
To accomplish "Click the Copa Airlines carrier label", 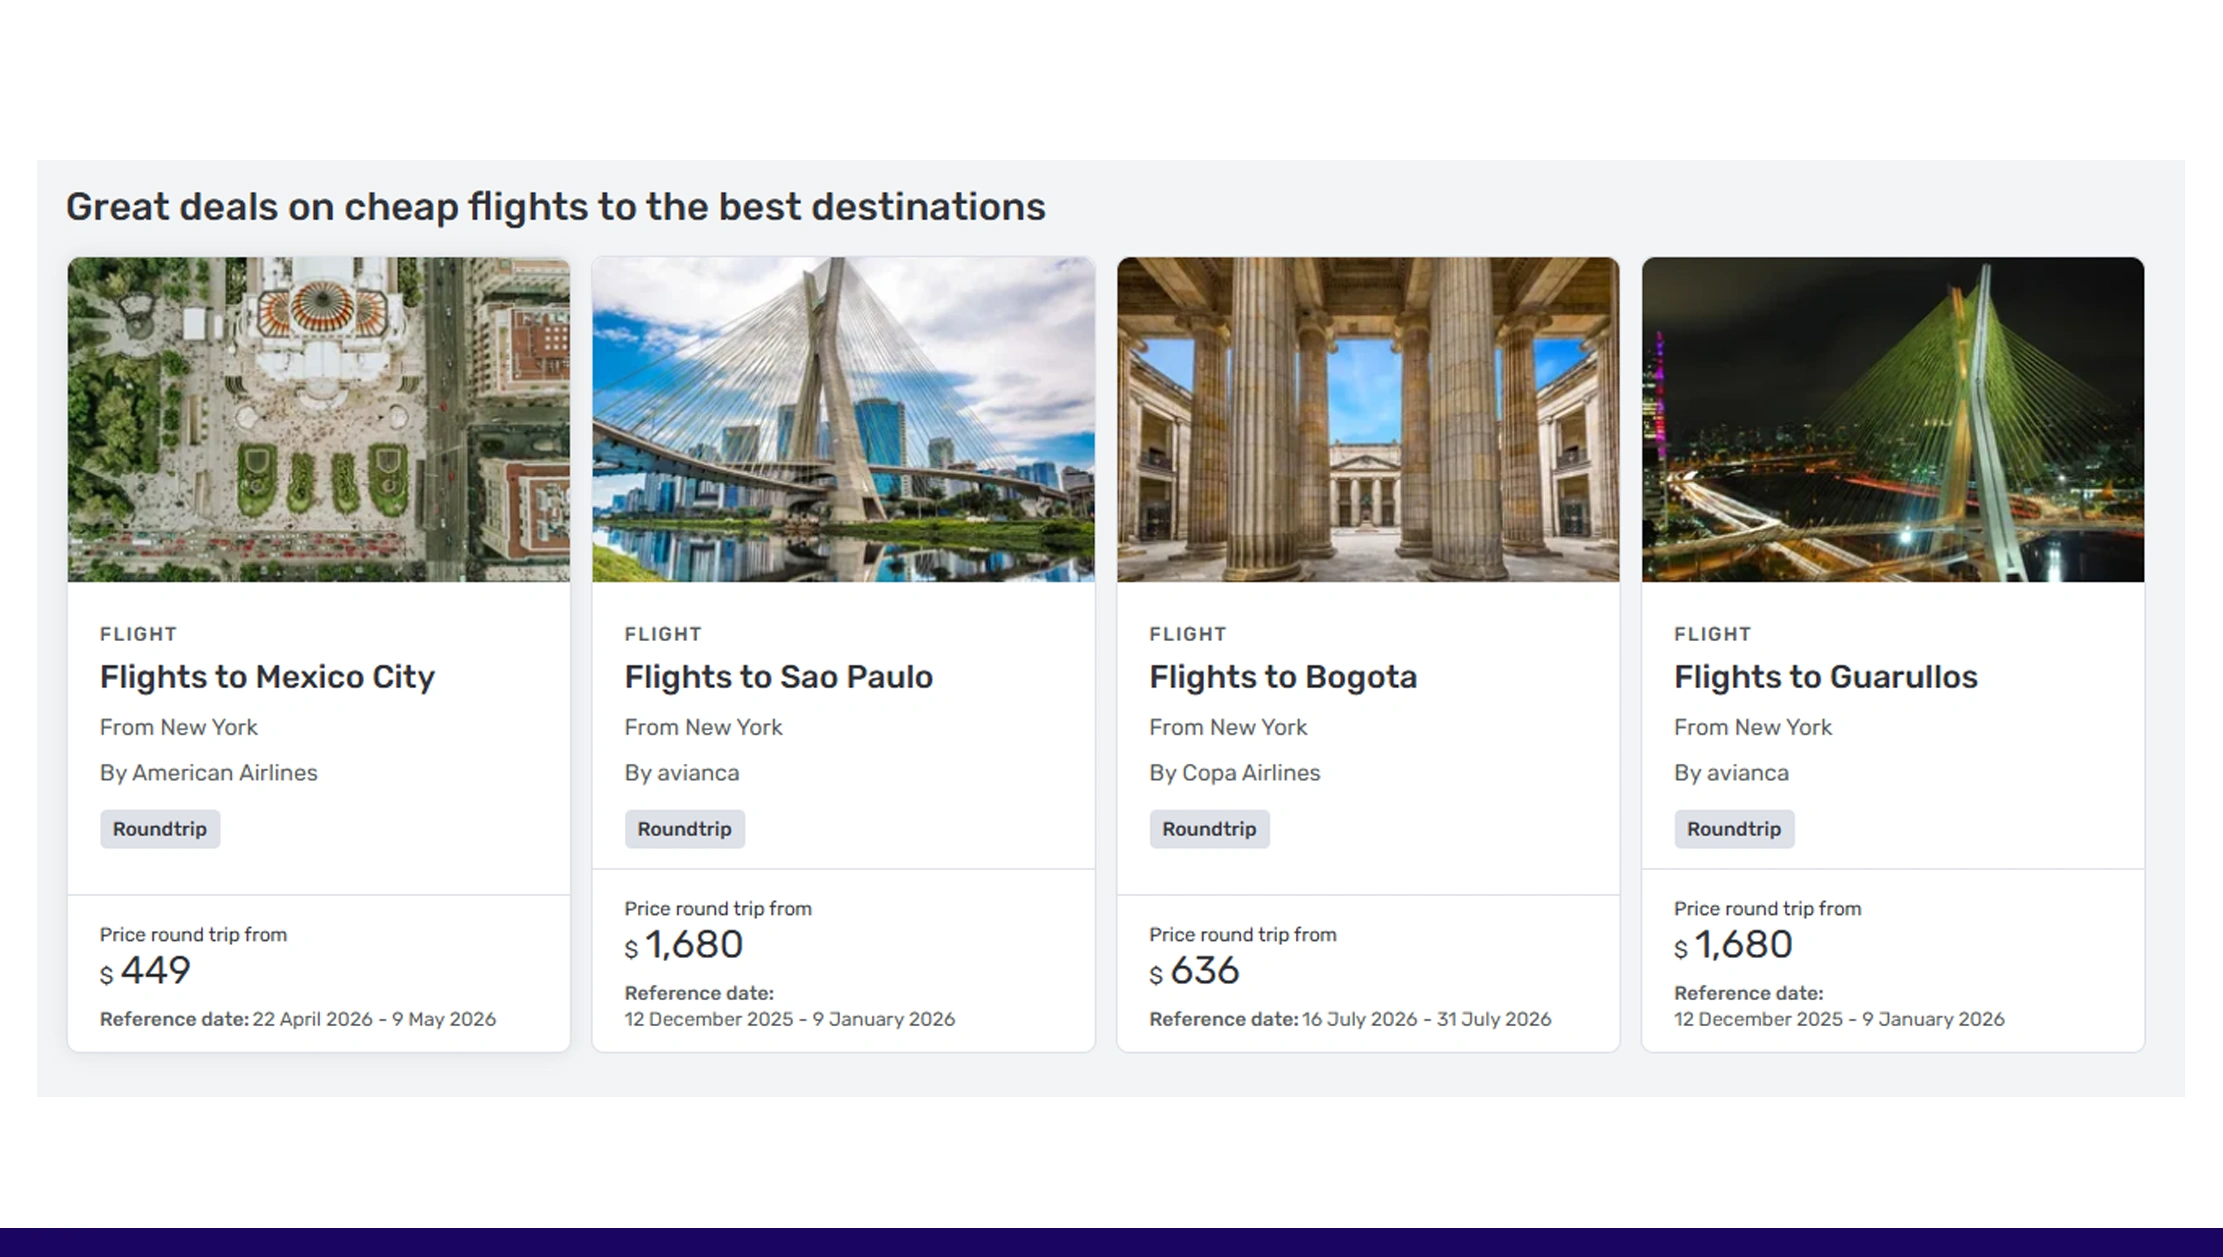I will click(1234, 772).
